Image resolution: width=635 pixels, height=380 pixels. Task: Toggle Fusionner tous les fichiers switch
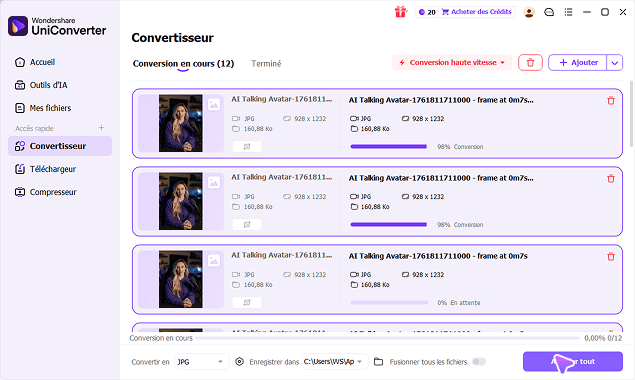[x=479, y=361]
